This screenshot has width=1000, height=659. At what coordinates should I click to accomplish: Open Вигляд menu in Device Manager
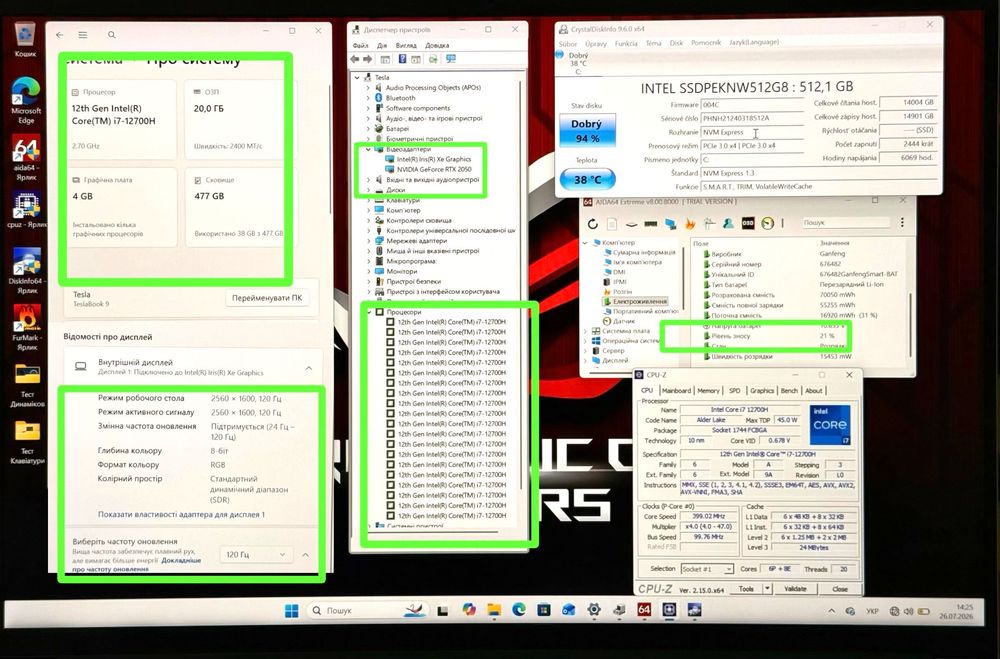[x=406, y=46]
